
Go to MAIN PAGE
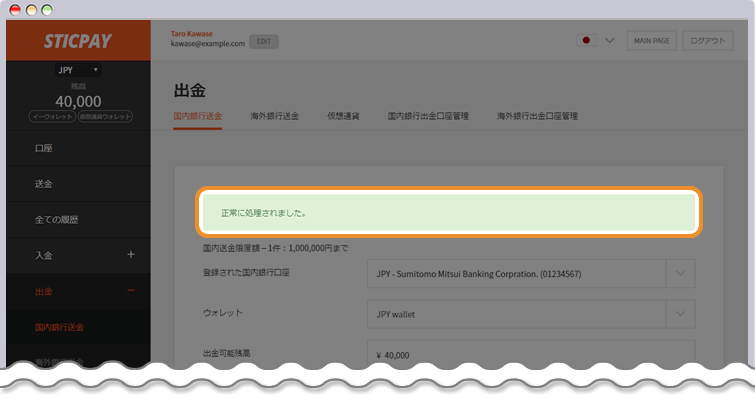click(651, 41)
